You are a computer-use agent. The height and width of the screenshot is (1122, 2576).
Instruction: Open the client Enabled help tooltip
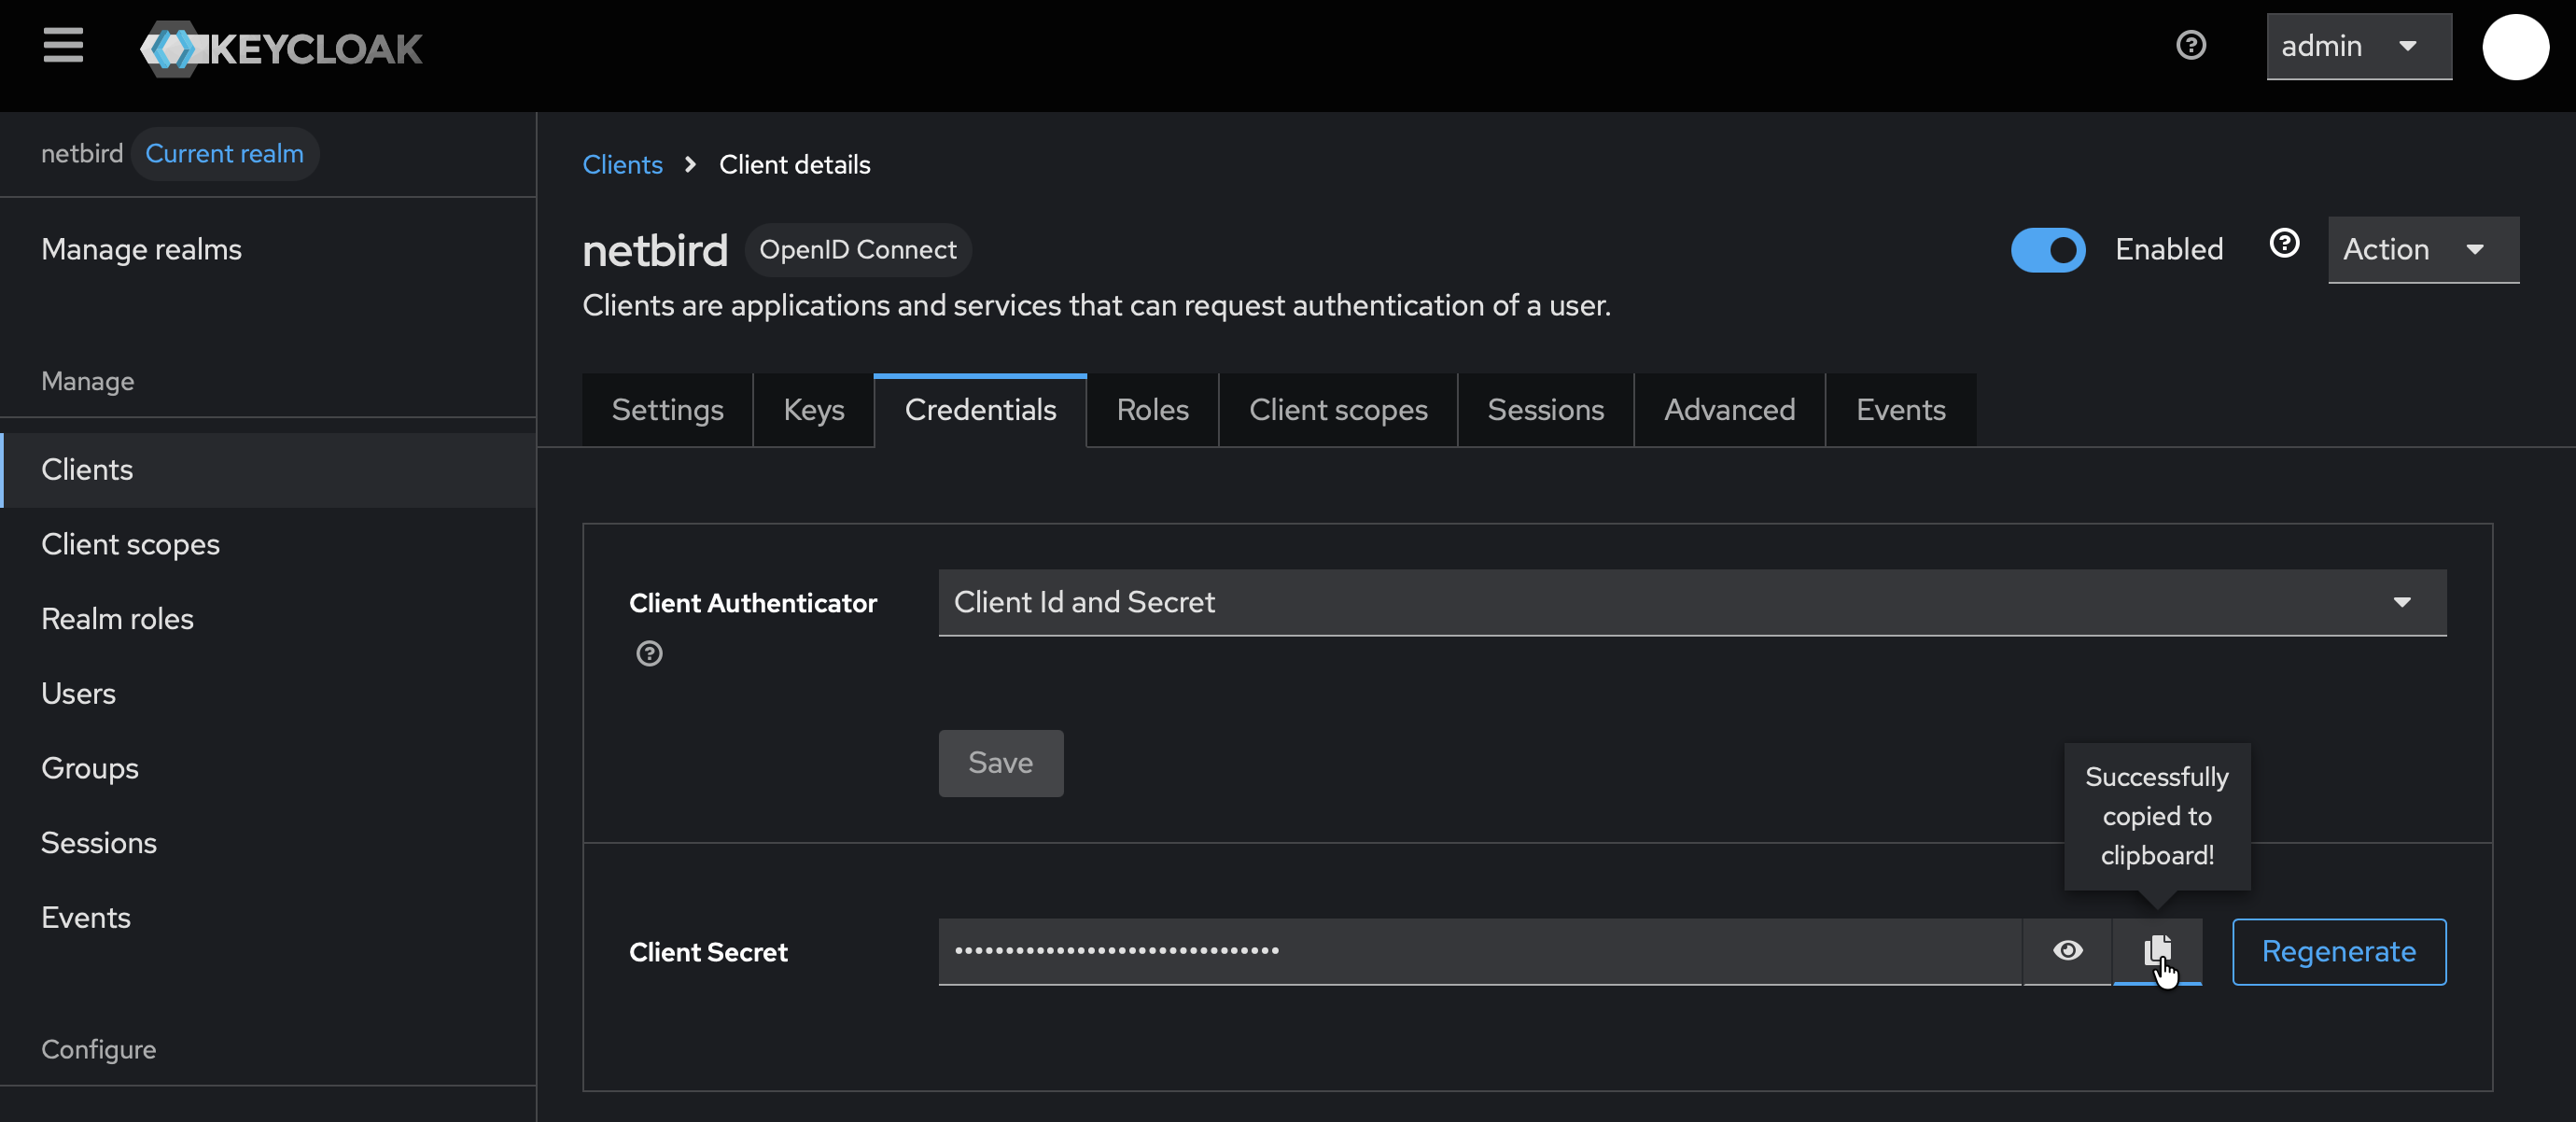pyautogui.click(x=2285, y=243)
